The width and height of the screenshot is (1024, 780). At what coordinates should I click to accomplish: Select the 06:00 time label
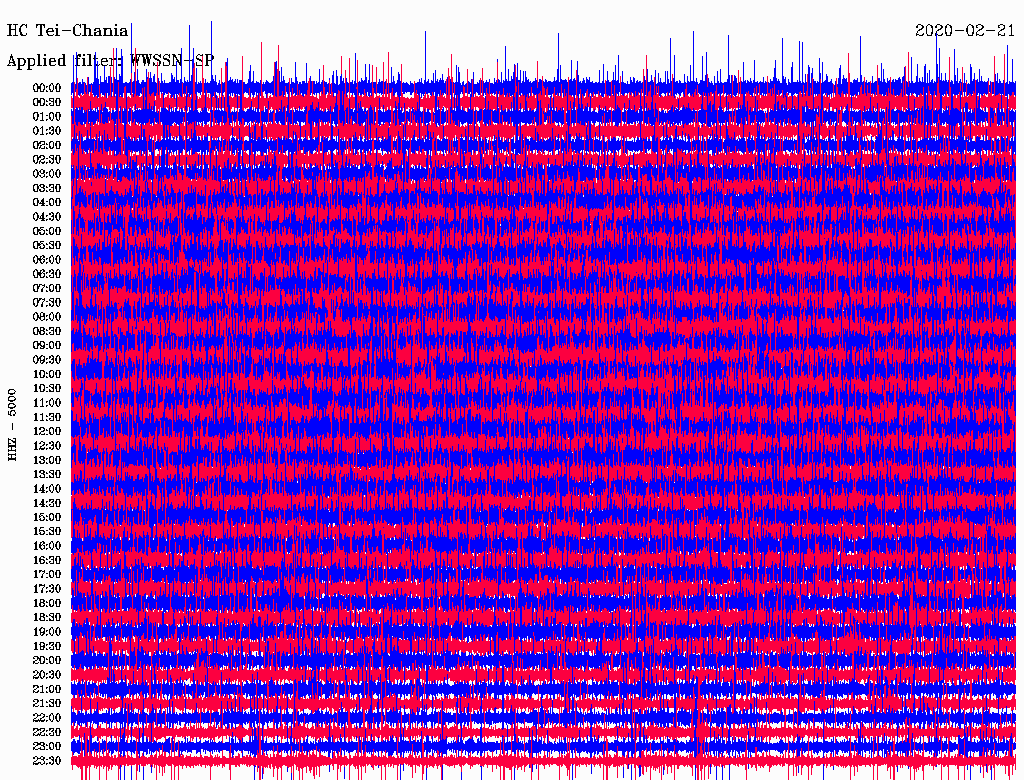(47, 259)
